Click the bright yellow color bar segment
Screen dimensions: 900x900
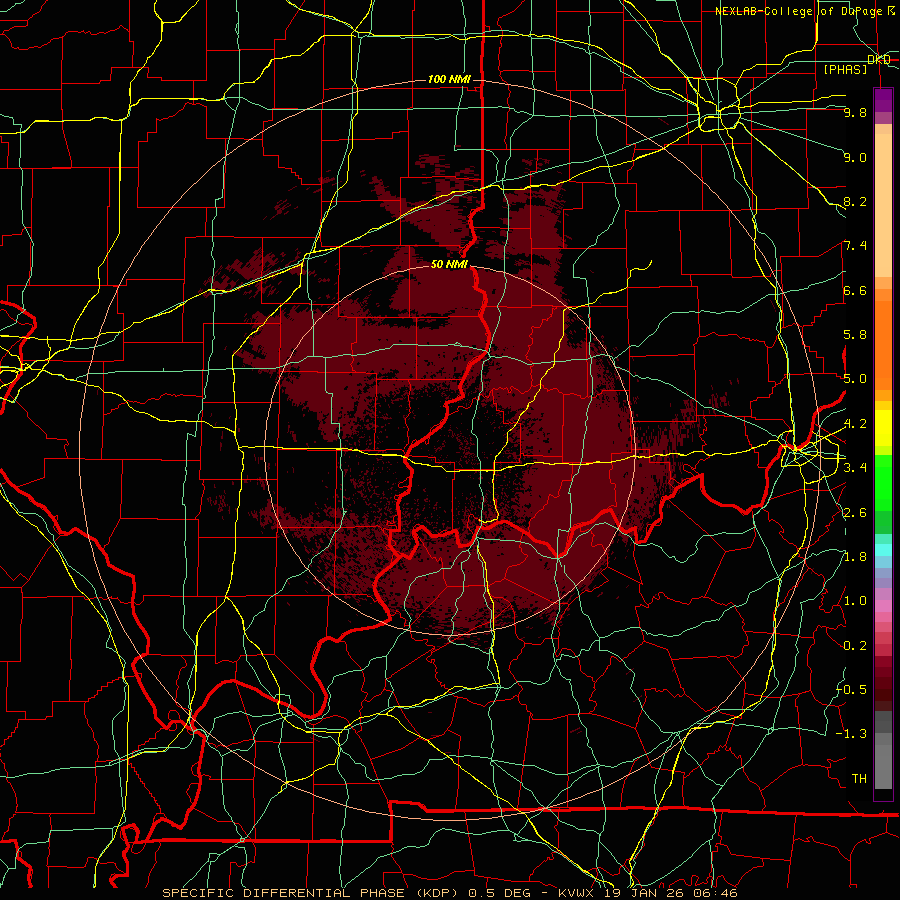click(883, 428)
